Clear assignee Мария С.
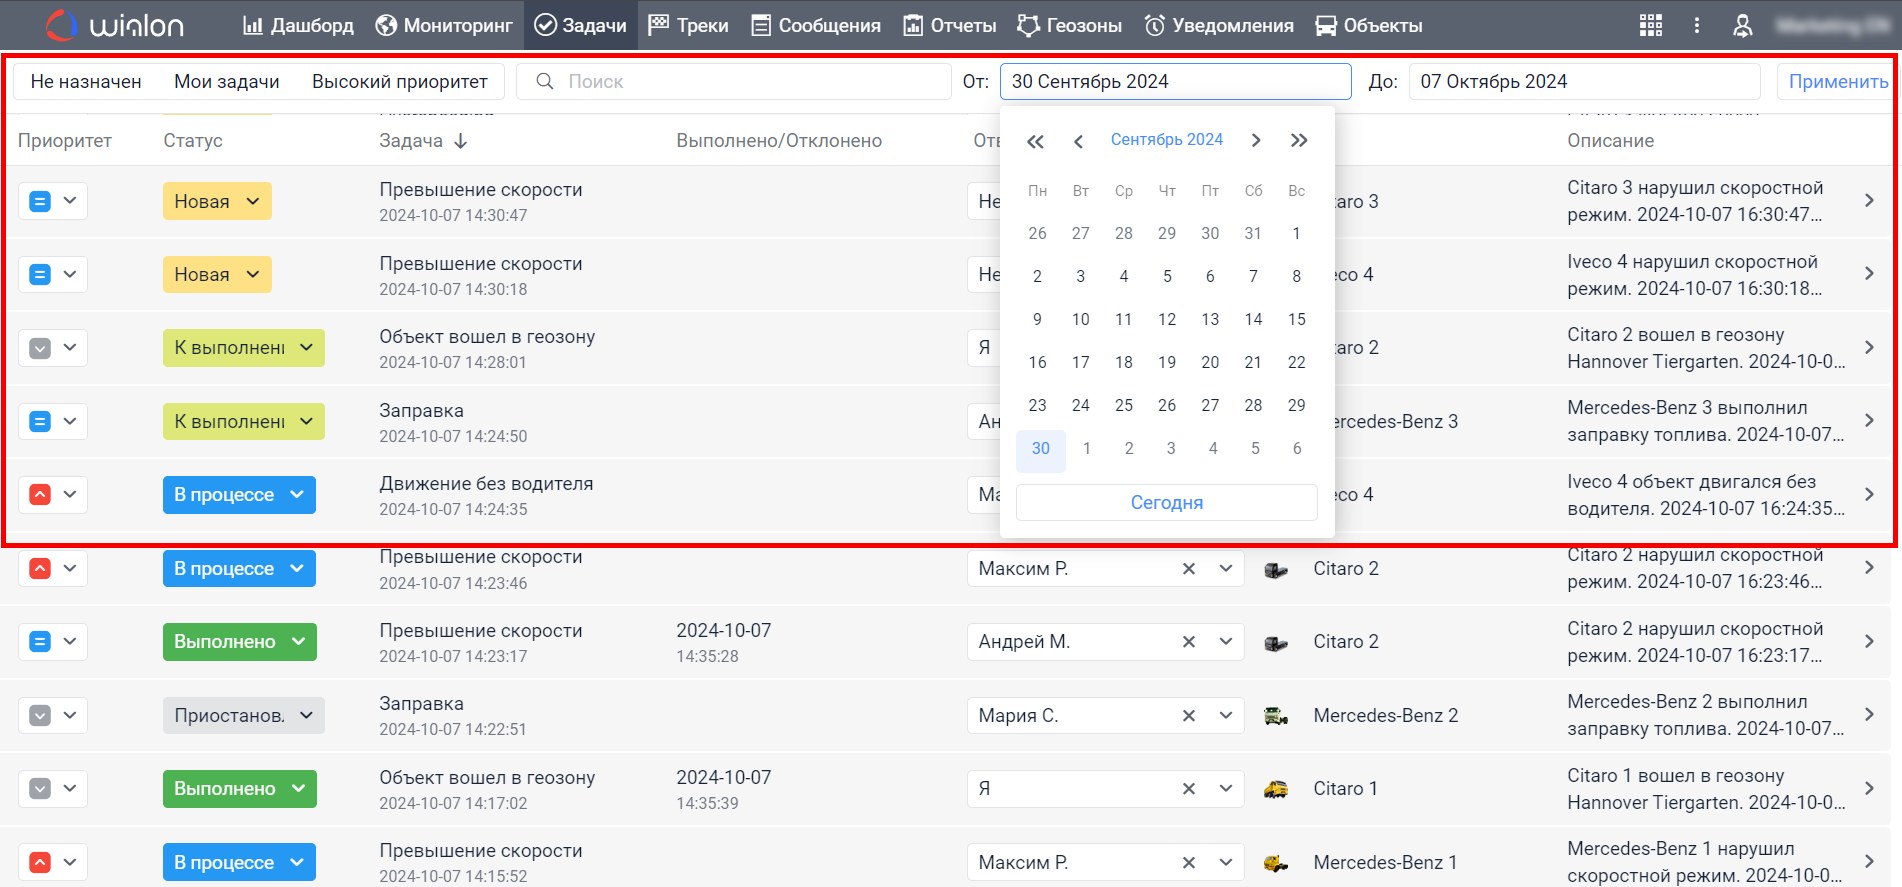1902x887 pixels. pos(1188,716)
